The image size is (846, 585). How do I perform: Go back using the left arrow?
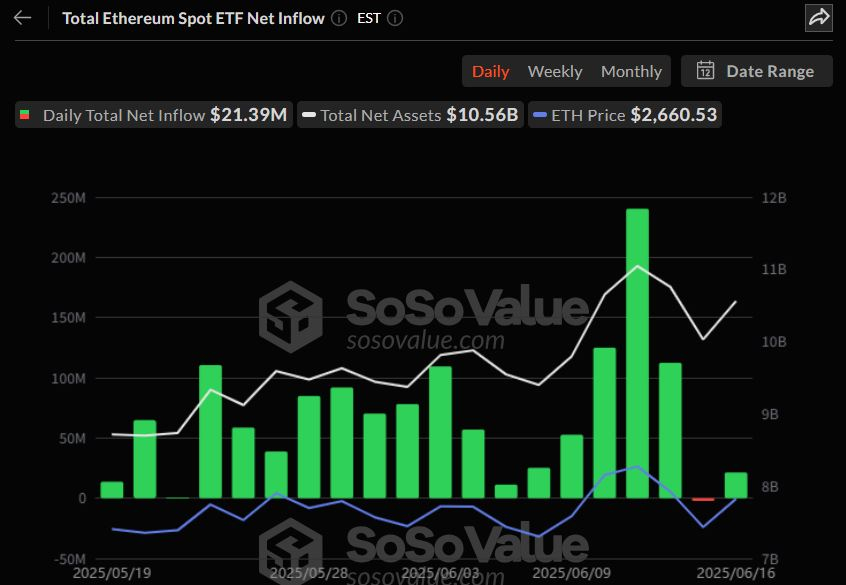23,18
